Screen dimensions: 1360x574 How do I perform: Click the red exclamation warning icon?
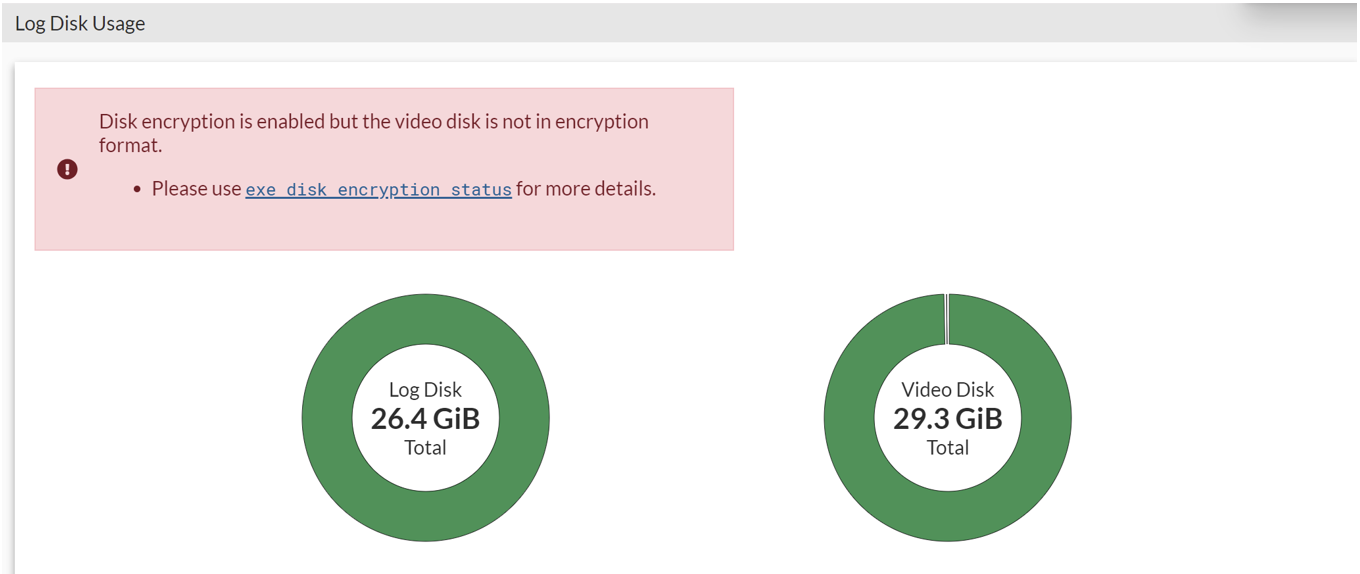coord(67,169)
